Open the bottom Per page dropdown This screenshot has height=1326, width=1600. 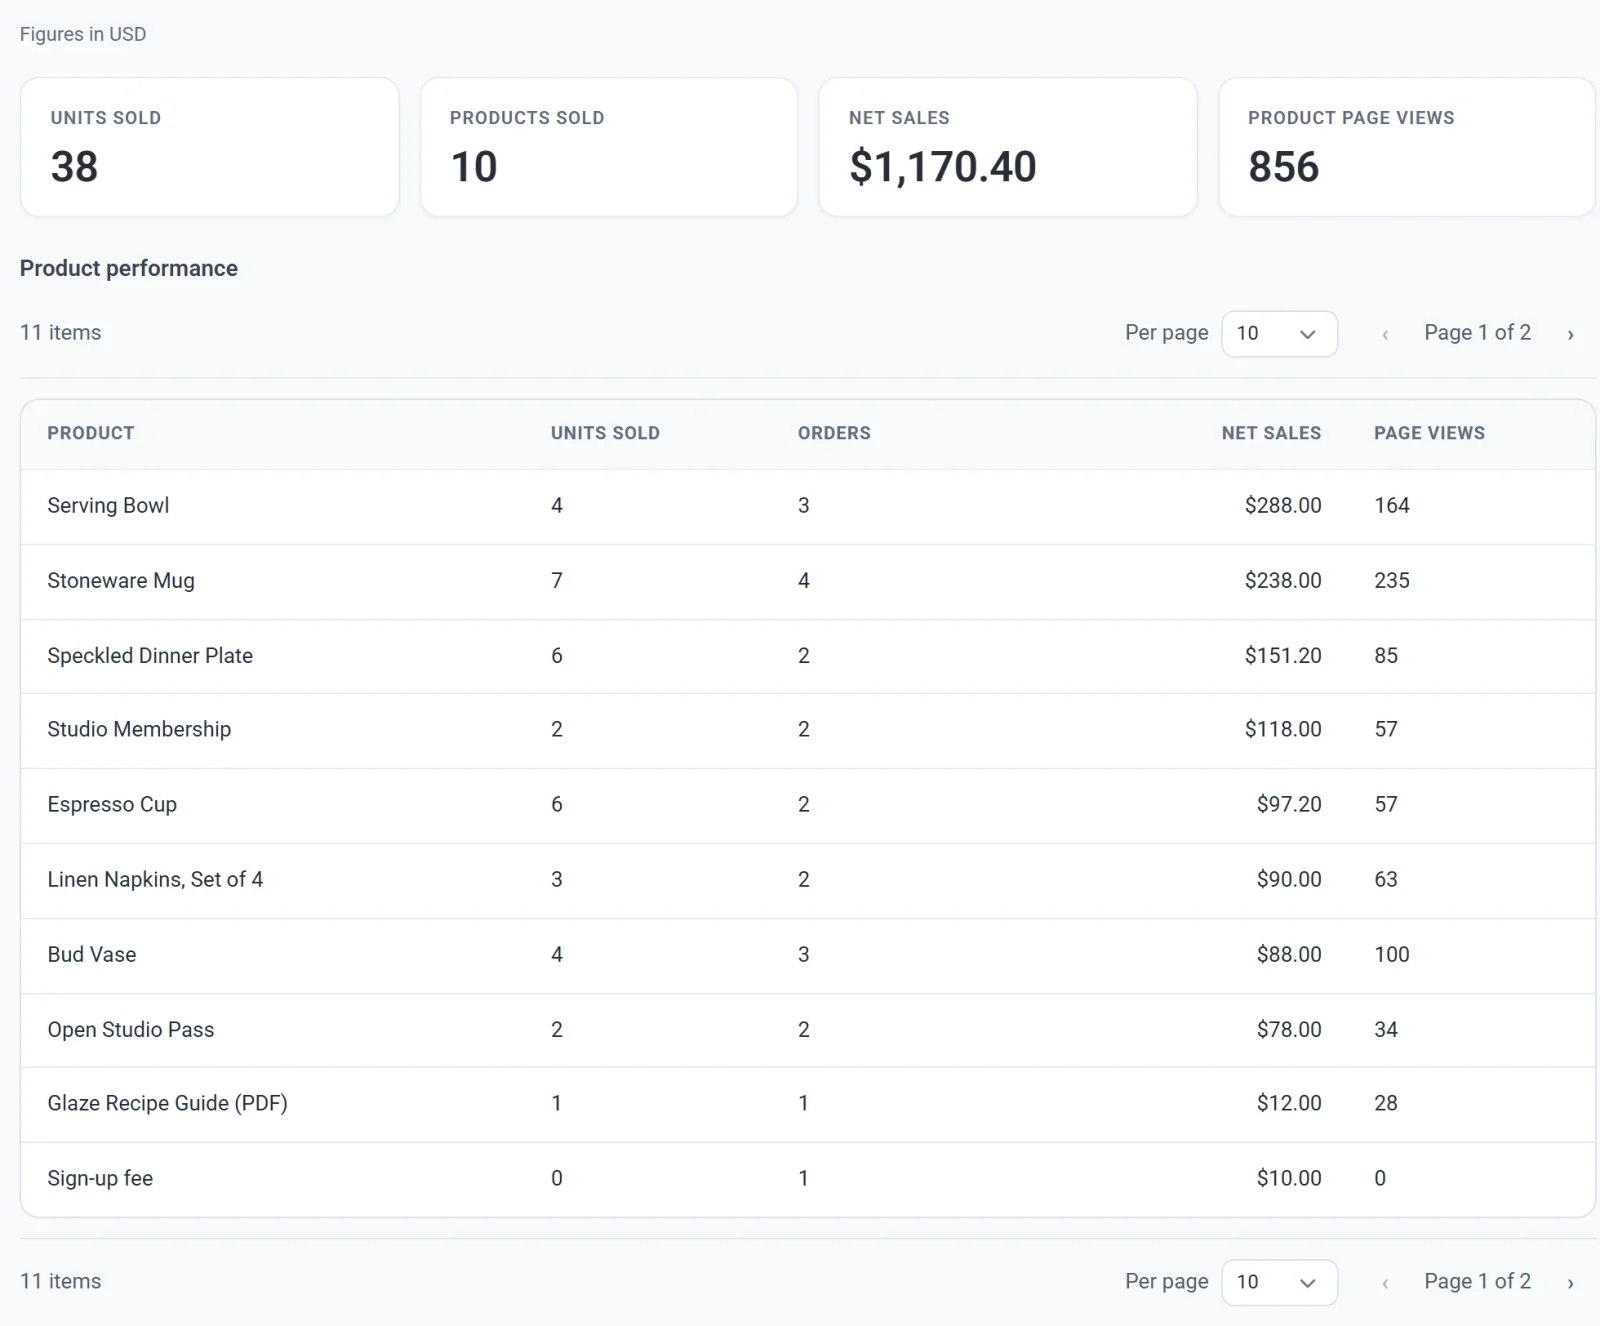[1279, 1282]
